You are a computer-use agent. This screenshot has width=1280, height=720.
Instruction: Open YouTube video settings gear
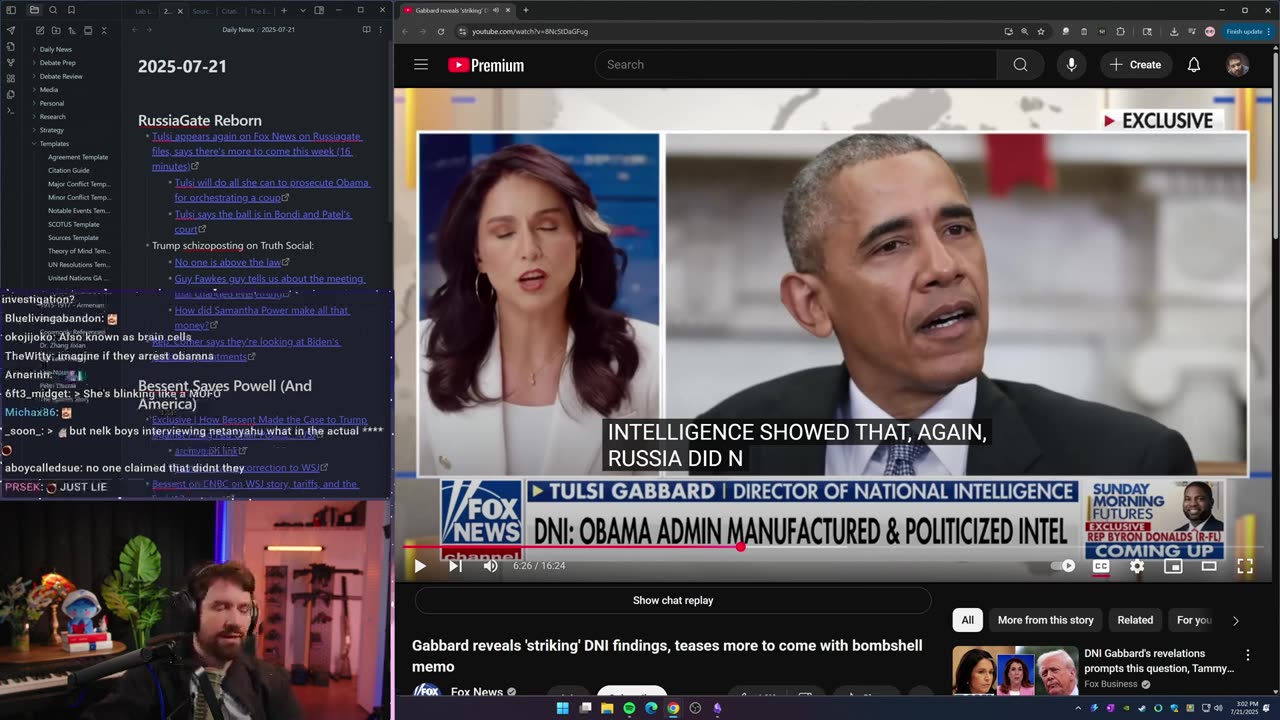tap(1137, 566)
